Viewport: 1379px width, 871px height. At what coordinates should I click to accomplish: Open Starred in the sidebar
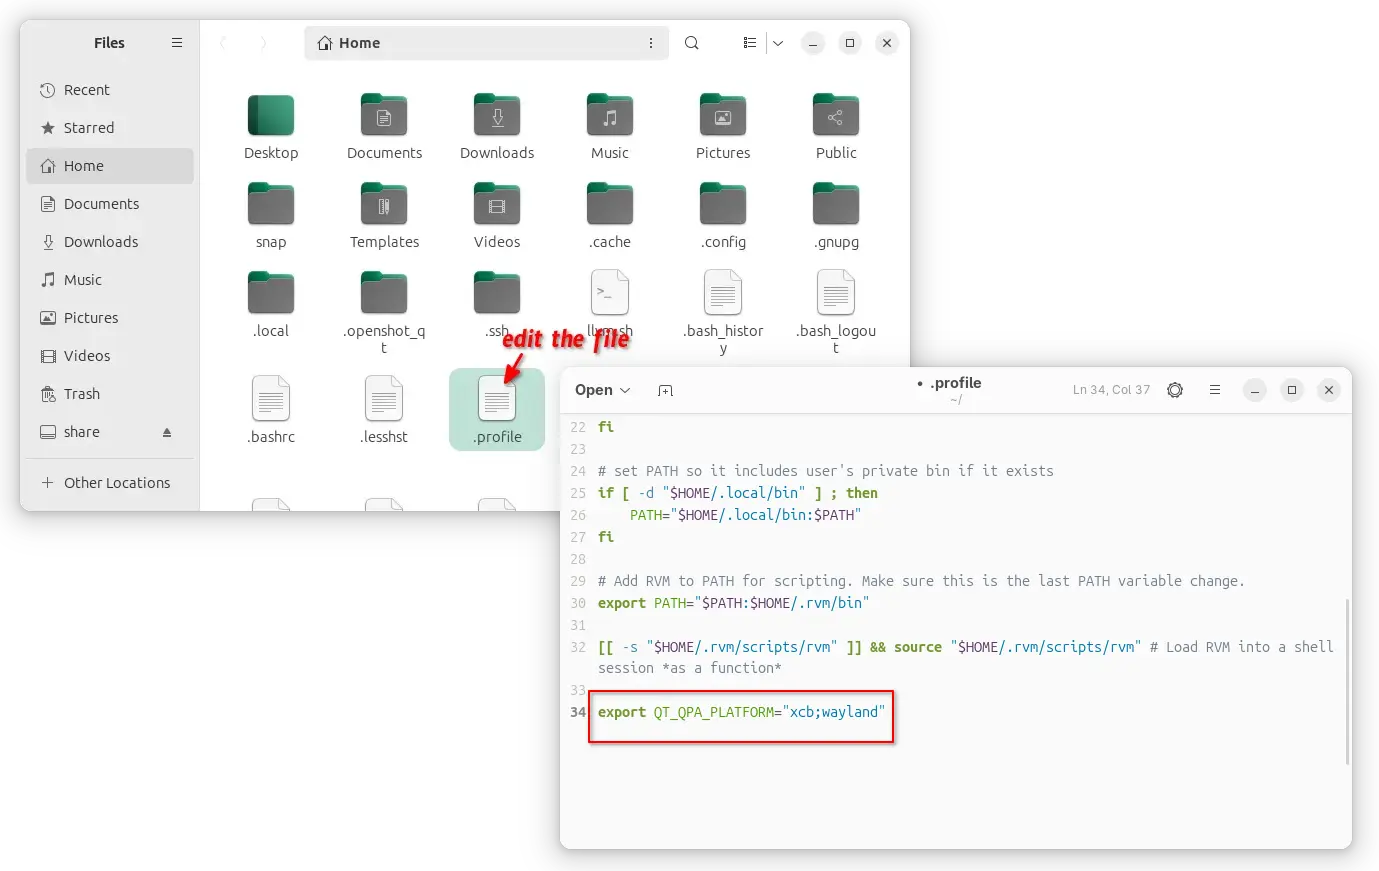(89, 128)
